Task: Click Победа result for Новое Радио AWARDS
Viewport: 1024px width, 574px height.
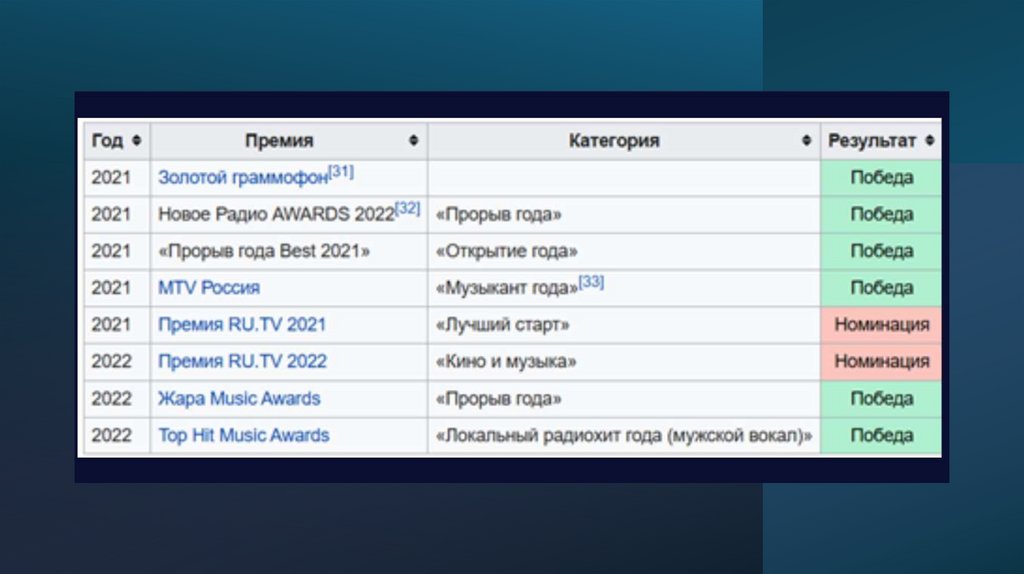Action: tap(881, 214)
